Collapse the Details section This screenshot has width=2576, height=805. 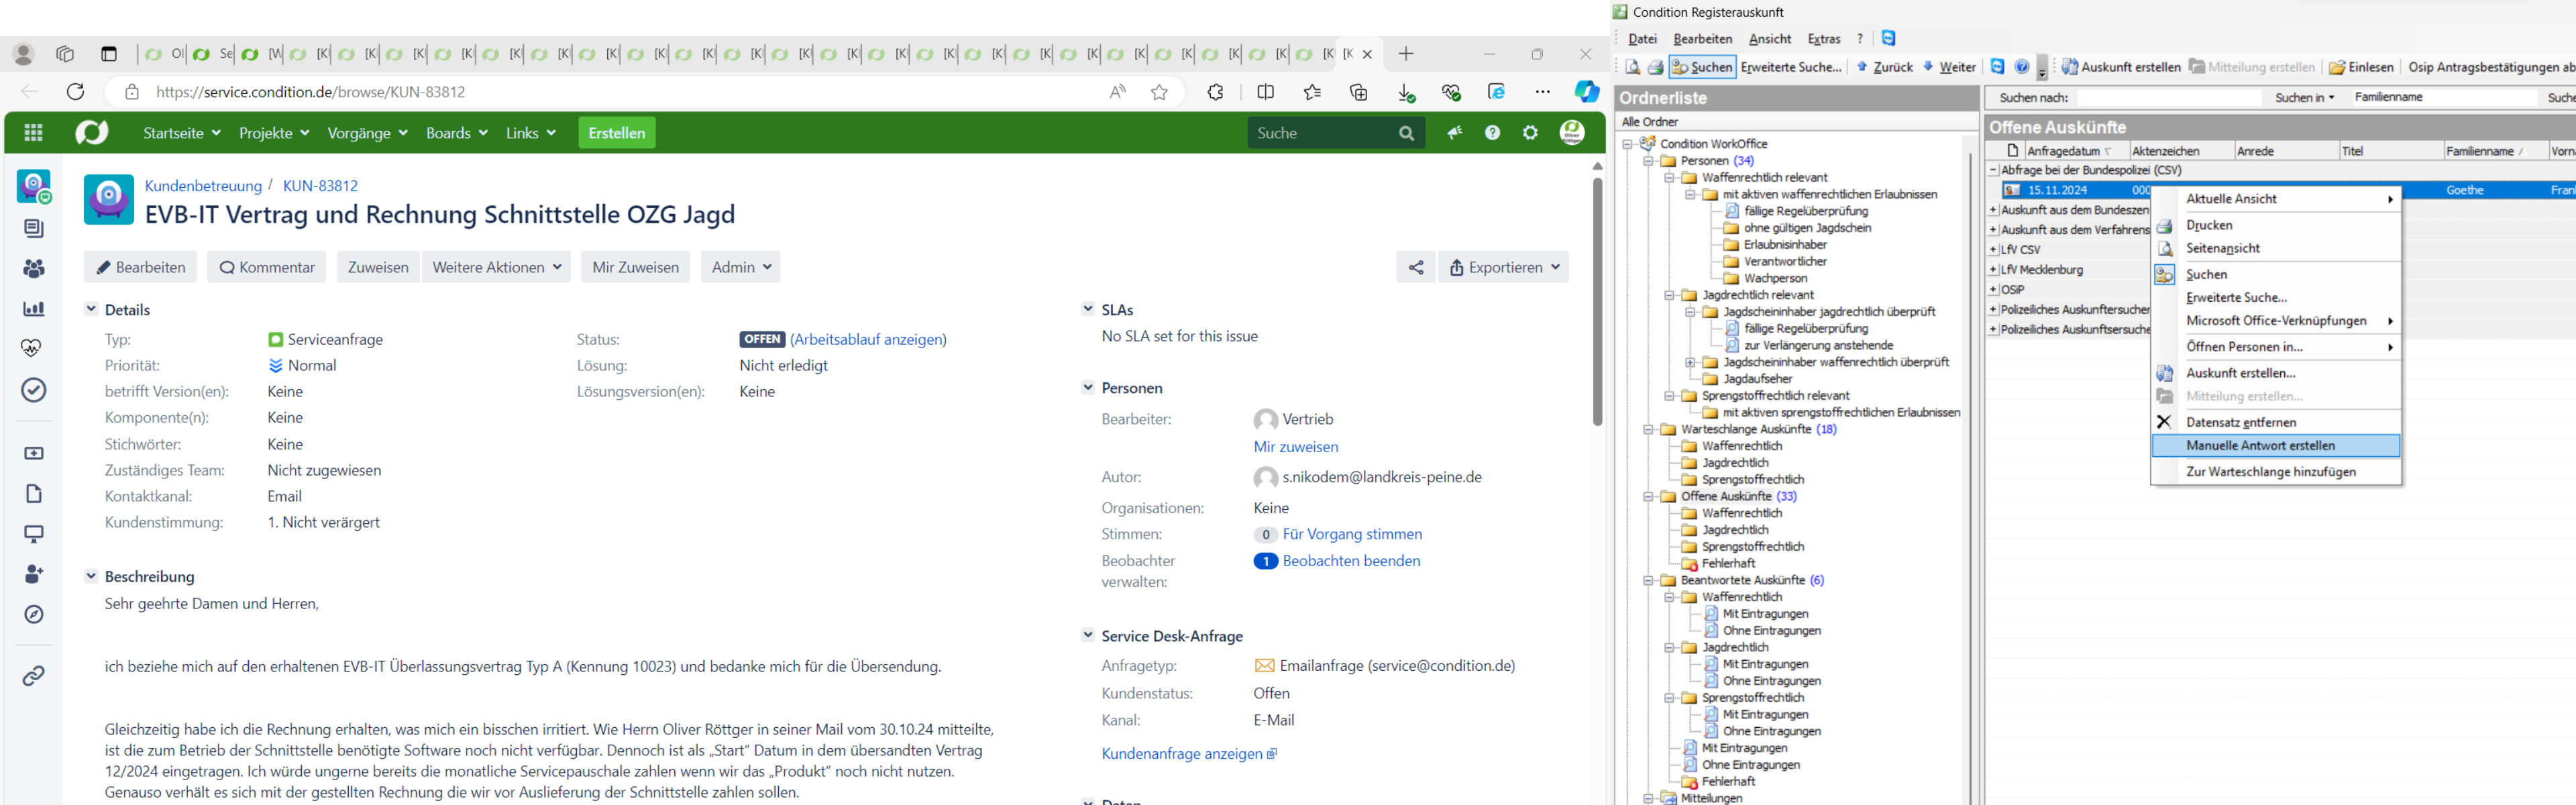pos(91,309)
